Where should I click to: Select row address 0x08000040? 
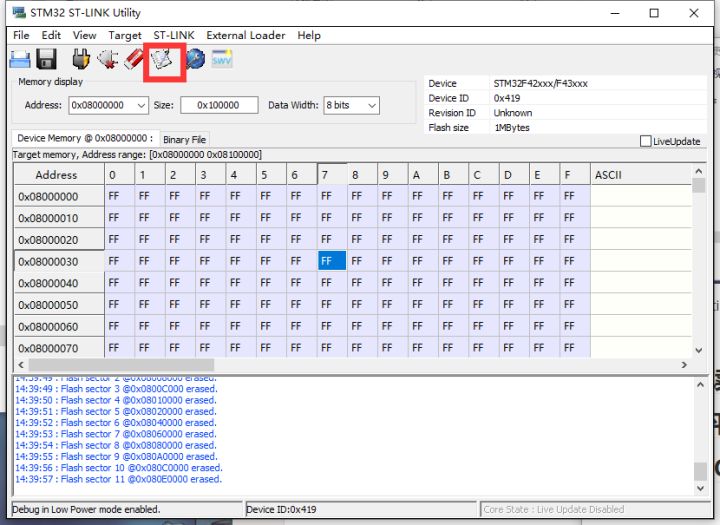(x=59, y=283)
